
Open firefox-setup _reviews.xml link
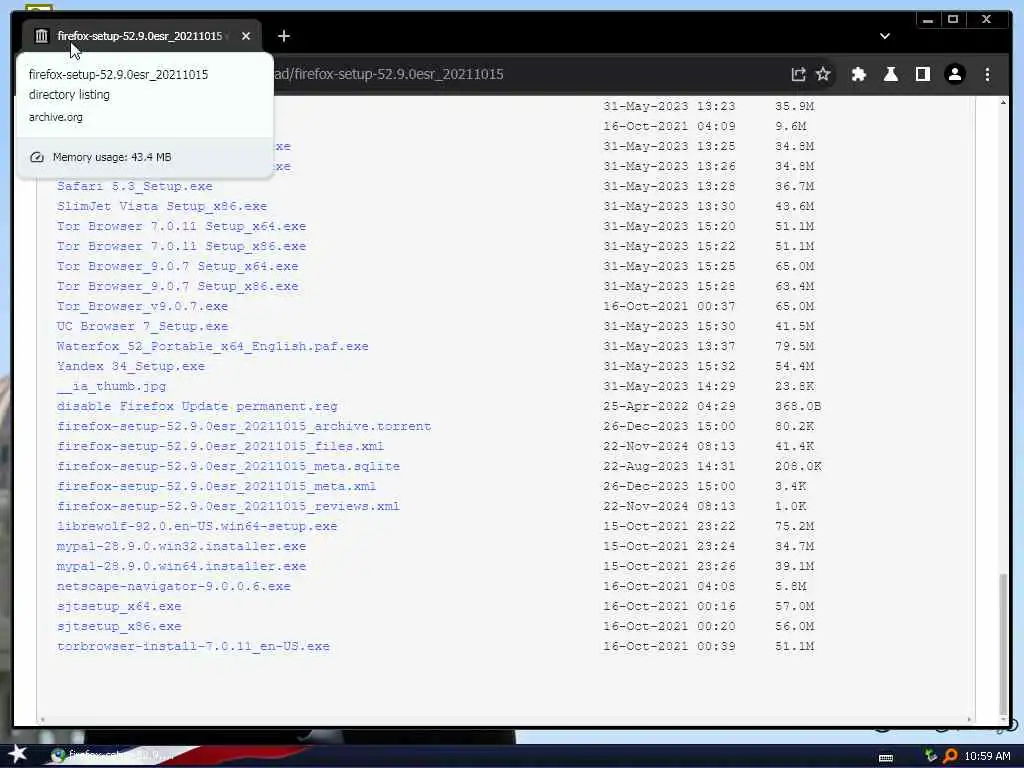229,506
